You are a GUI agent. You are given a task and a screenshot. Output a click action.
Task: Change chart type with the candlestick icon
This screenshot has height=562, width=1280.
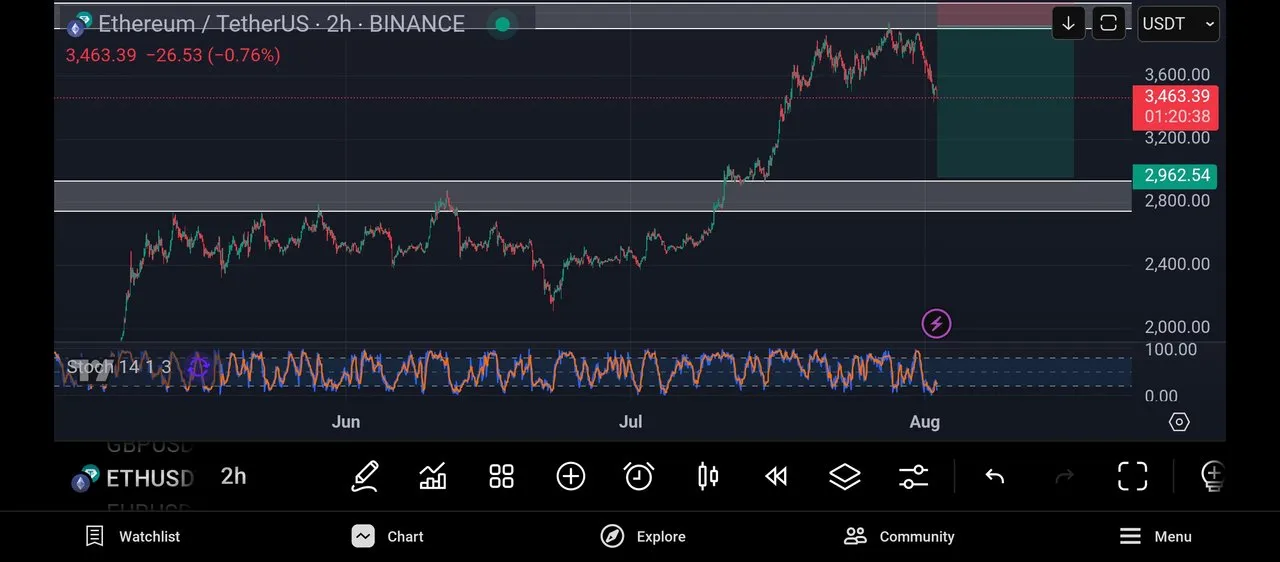click(x=707, y=476)
